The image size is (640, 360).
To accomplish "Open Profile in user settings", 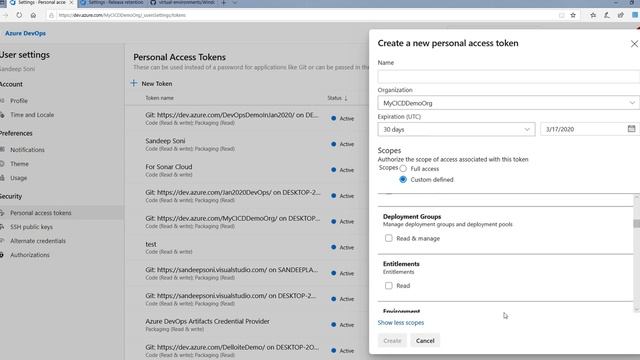I will pyautogui.click(x=19, y=100).
